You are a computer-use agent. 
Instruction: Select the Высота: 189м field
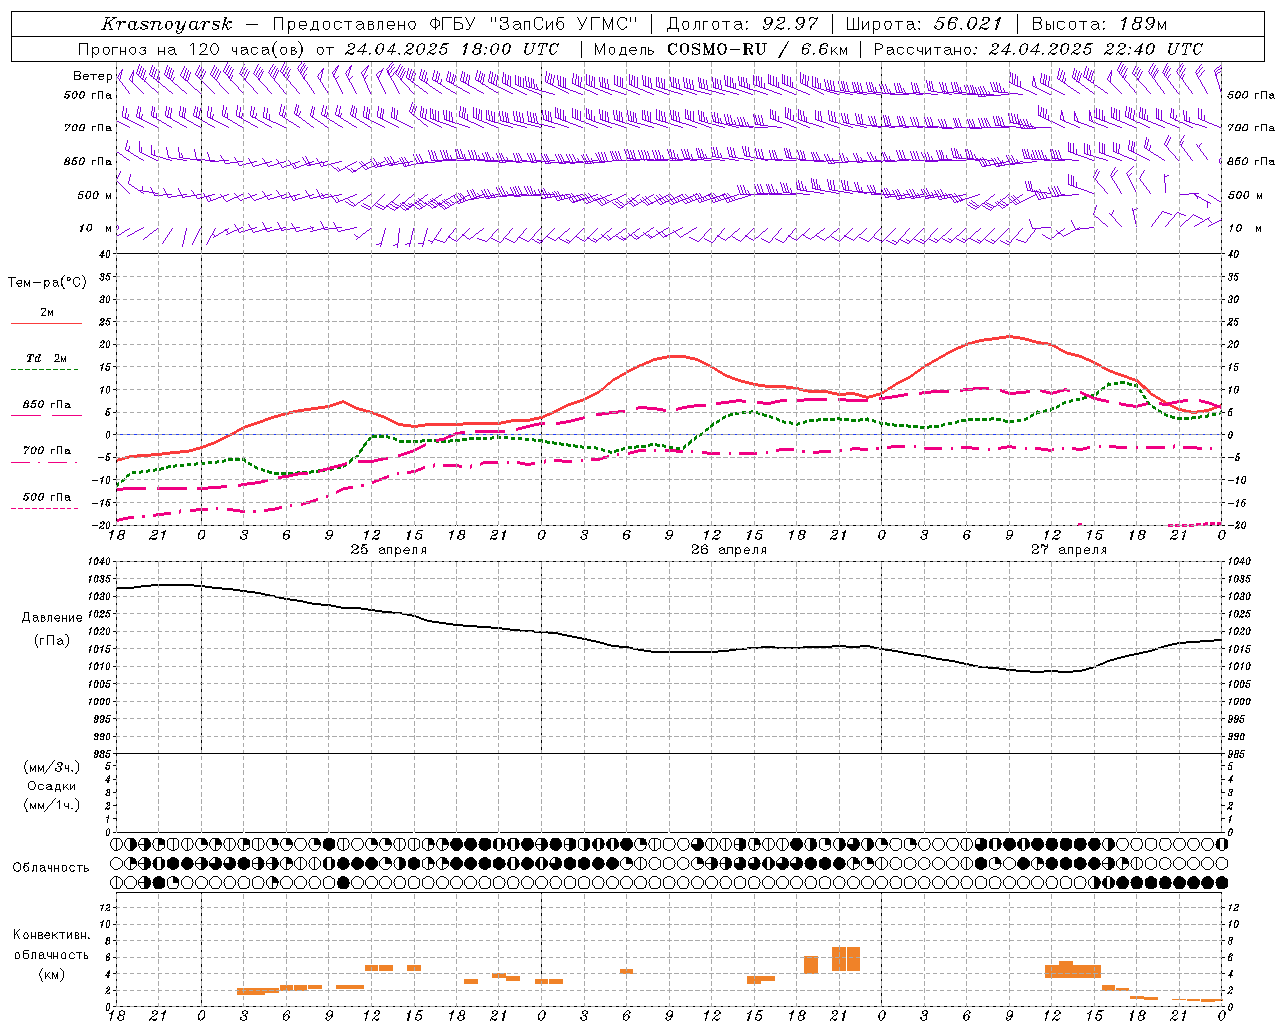[1099, 24]
